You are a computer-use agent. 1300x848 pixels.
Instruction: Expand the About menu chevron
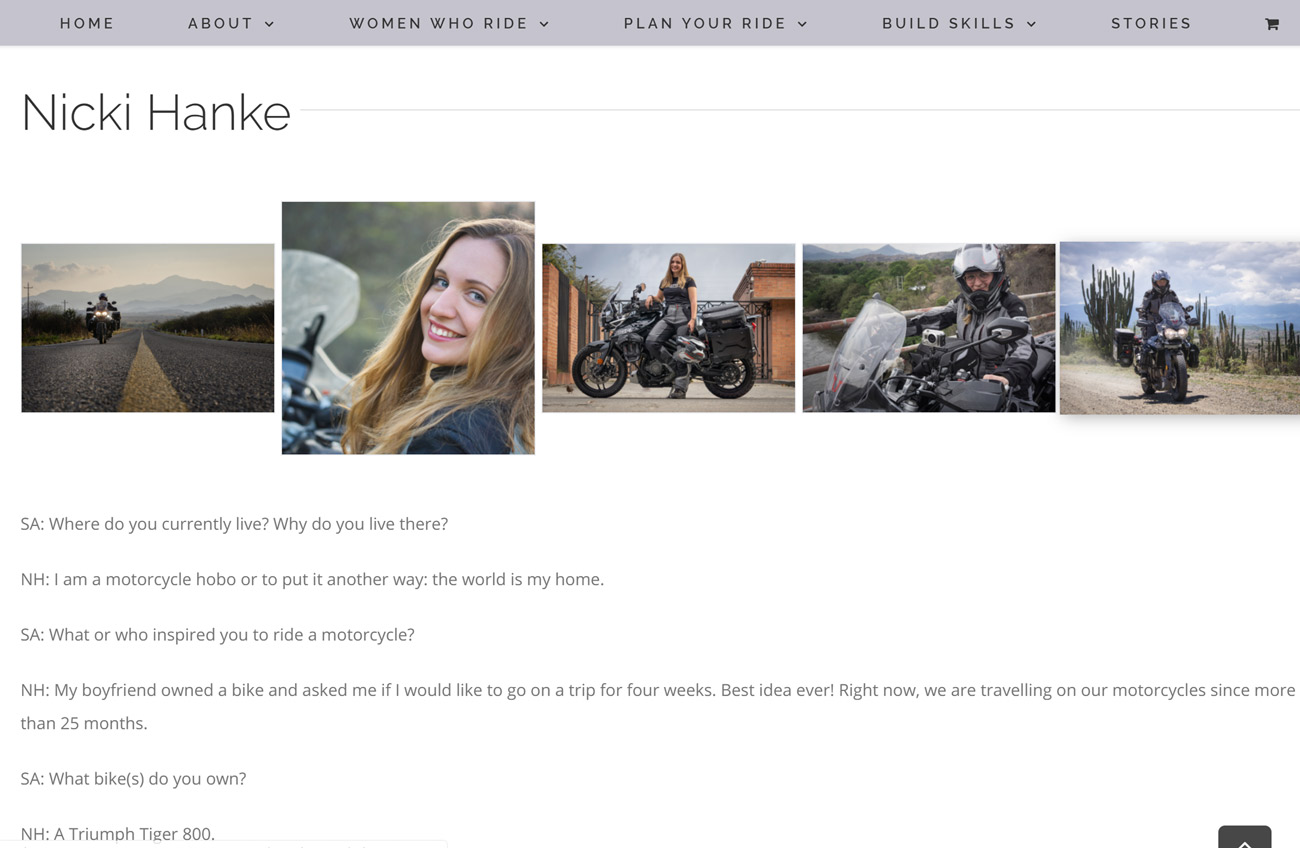click(270, 24)
